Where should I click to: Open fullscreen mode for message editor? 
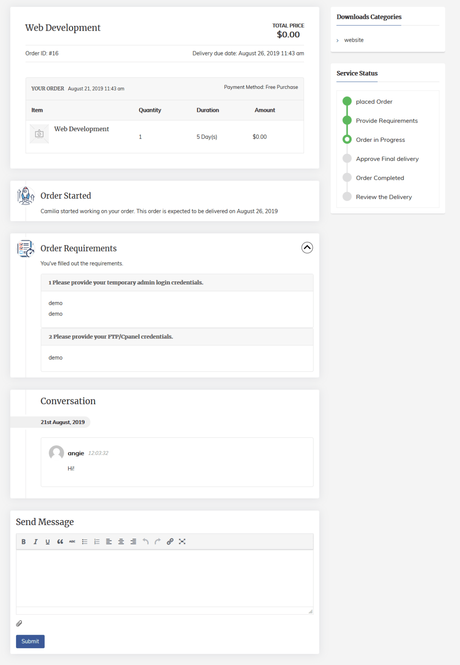click(182, 542)
